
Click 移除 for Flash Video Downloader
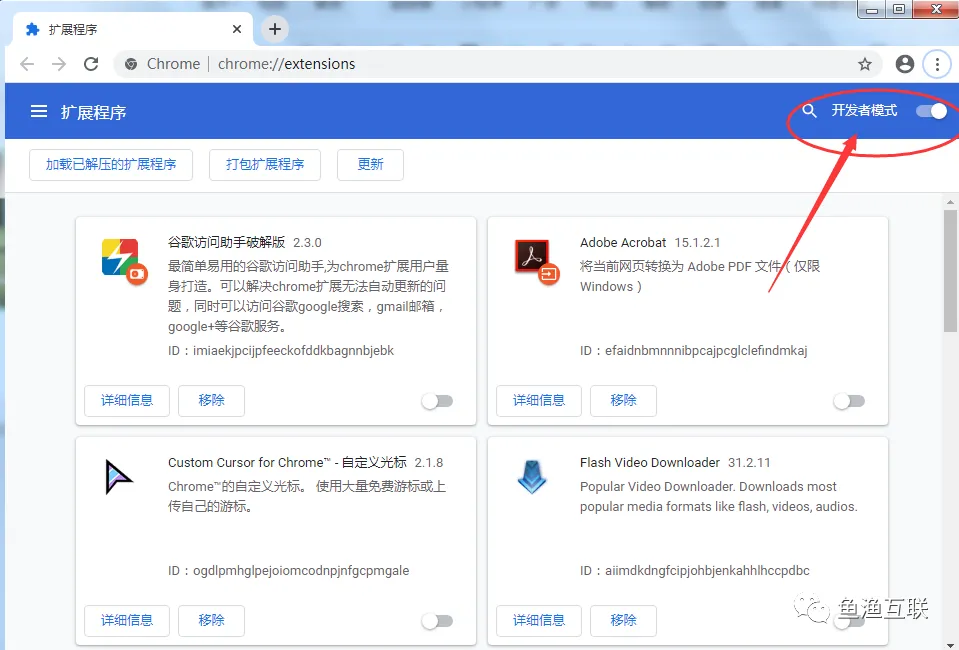coord(623,621)
